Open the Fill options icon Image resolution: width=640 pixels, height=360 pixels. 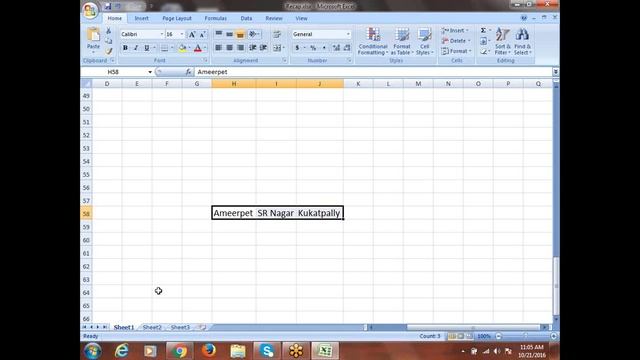pos(484,41)
